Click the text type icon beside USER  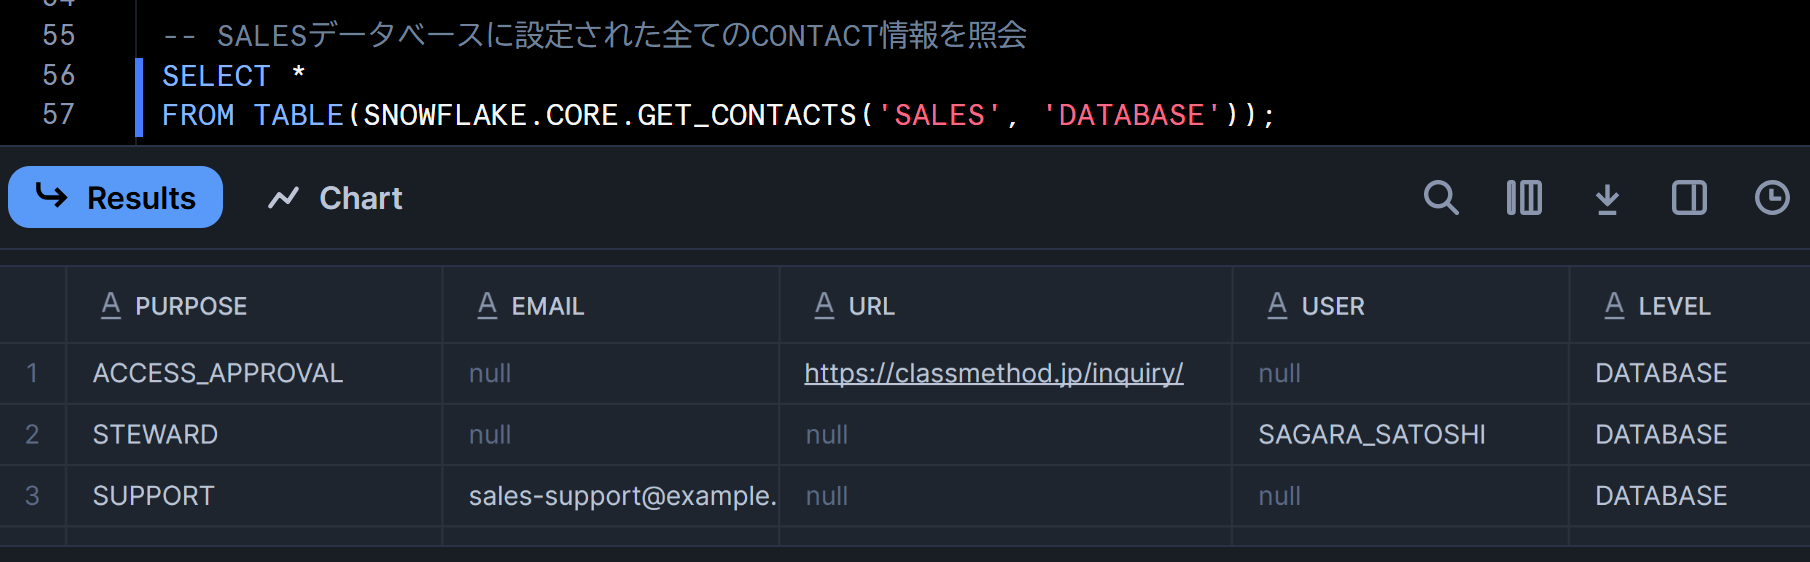[1277, 305]
